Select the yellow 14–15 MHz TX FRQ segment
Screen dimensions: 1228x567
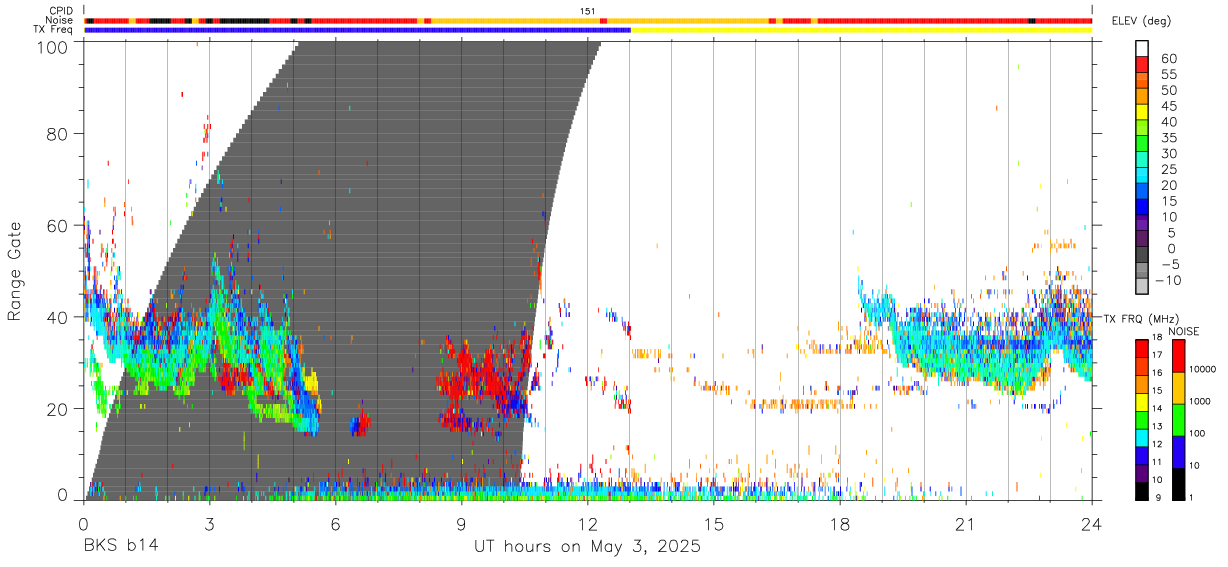(x=1142, y=401)
